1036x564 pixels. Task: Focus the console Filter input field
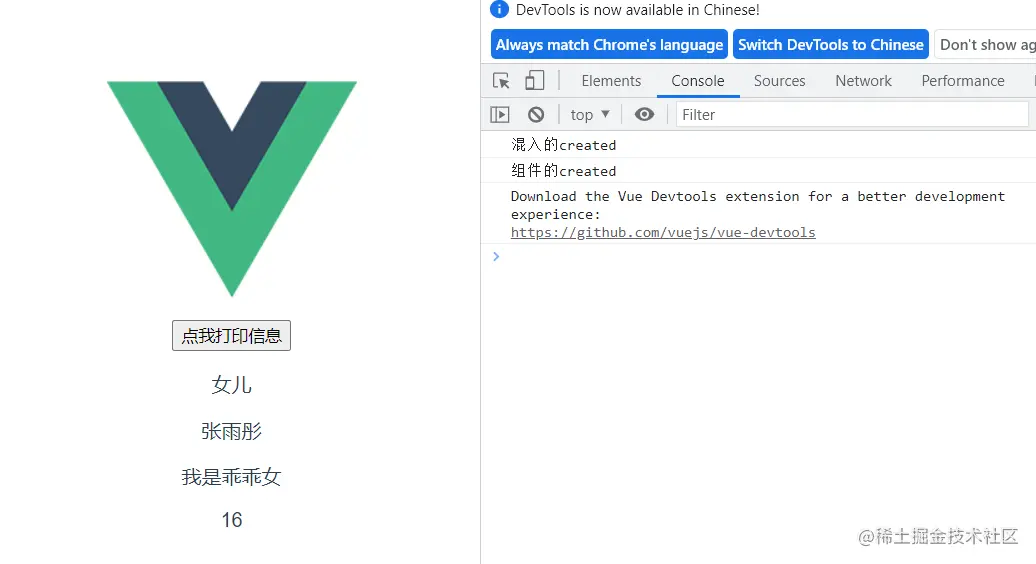pos(852,115)
